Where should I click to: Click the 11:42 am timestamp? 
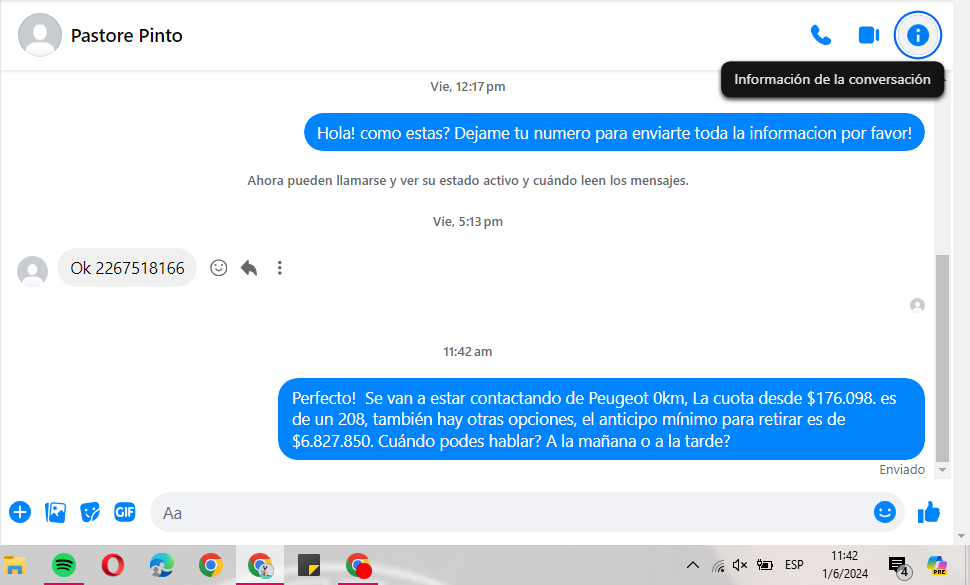coord(468,351)
